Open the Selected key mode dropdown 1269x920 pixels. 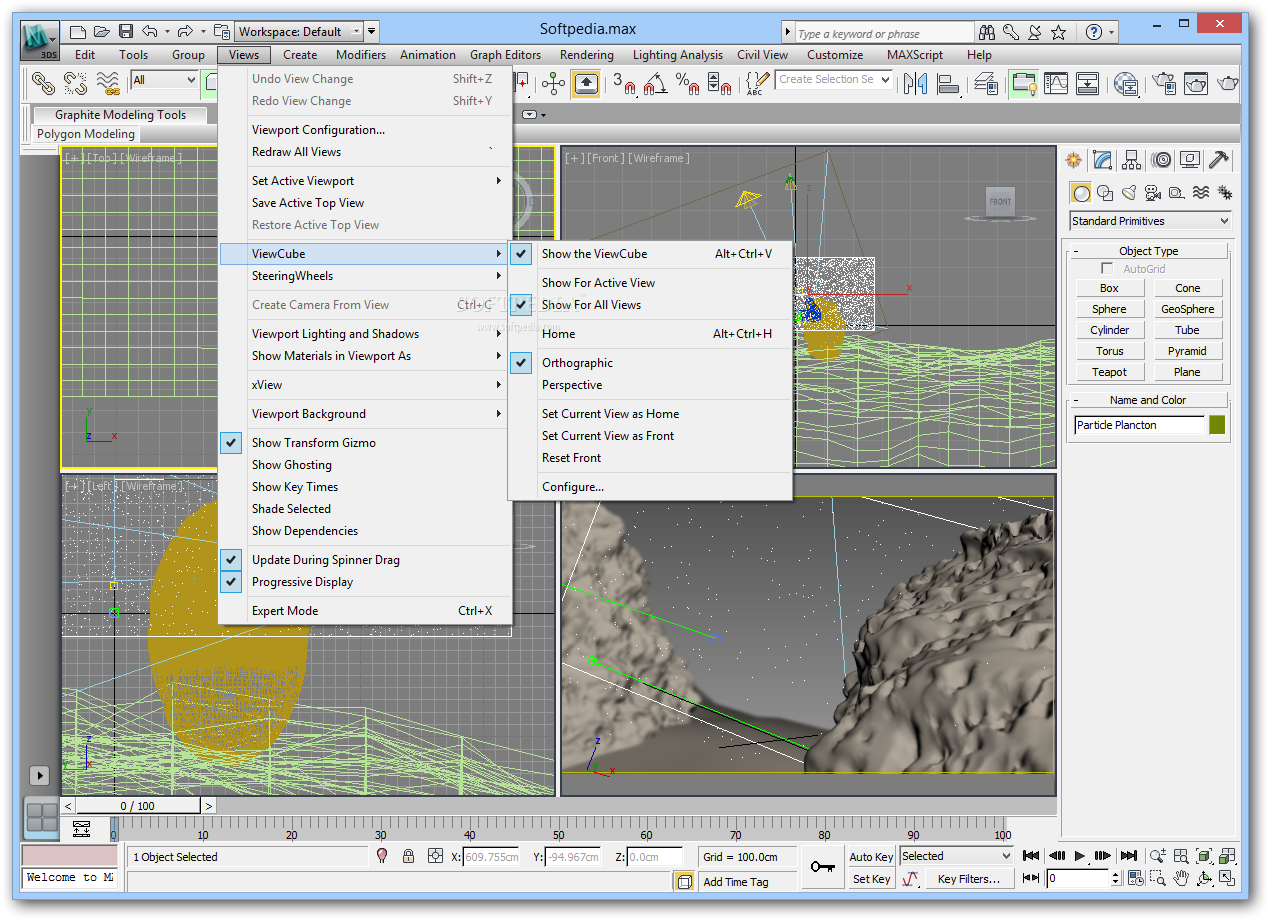click(957, 856)
